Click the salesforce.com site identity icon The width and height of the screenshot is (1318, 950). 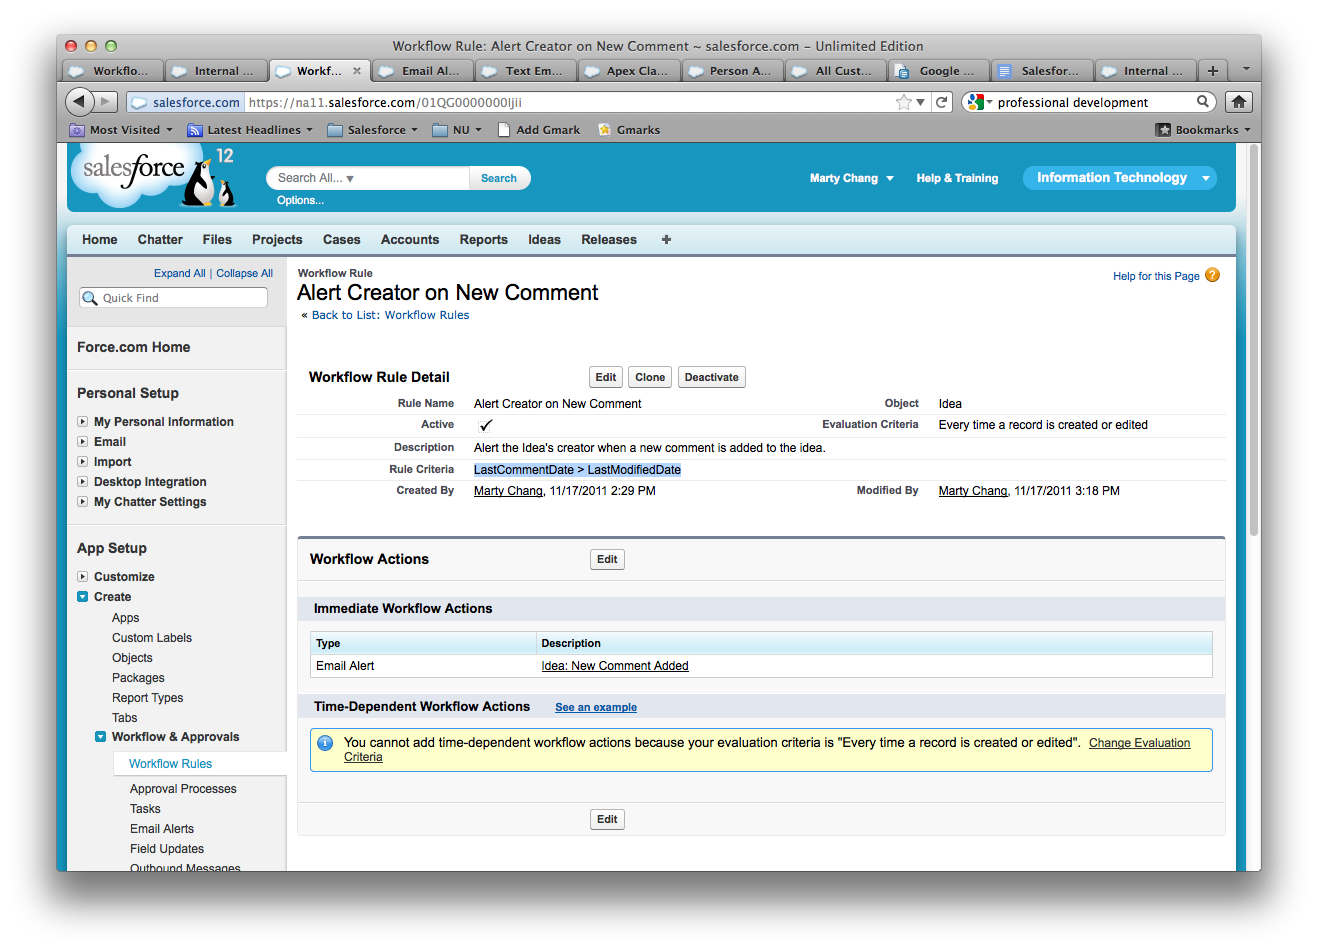pyautogui.click(x=186, y=102)
